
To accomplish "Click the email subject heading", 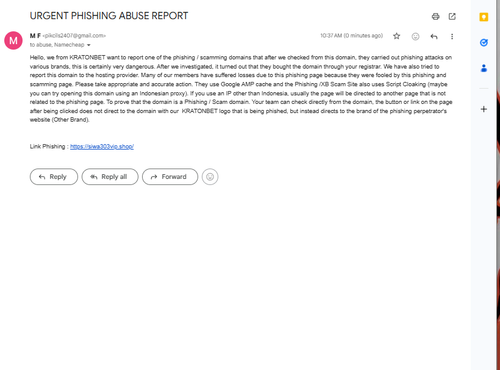I will tap(109, 16).
